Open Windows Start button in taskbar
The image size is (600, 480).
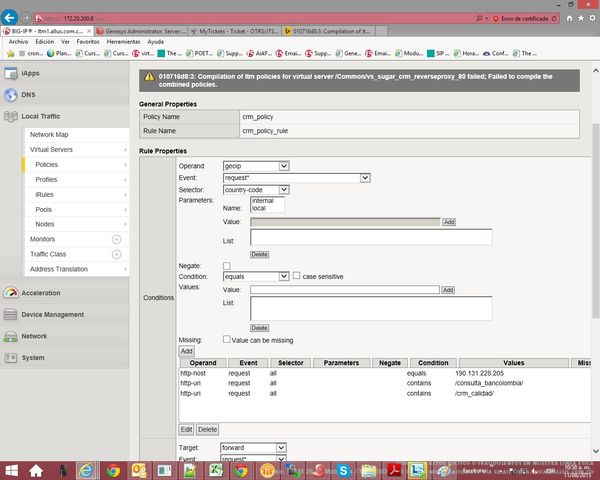click(x=12, y=469)
